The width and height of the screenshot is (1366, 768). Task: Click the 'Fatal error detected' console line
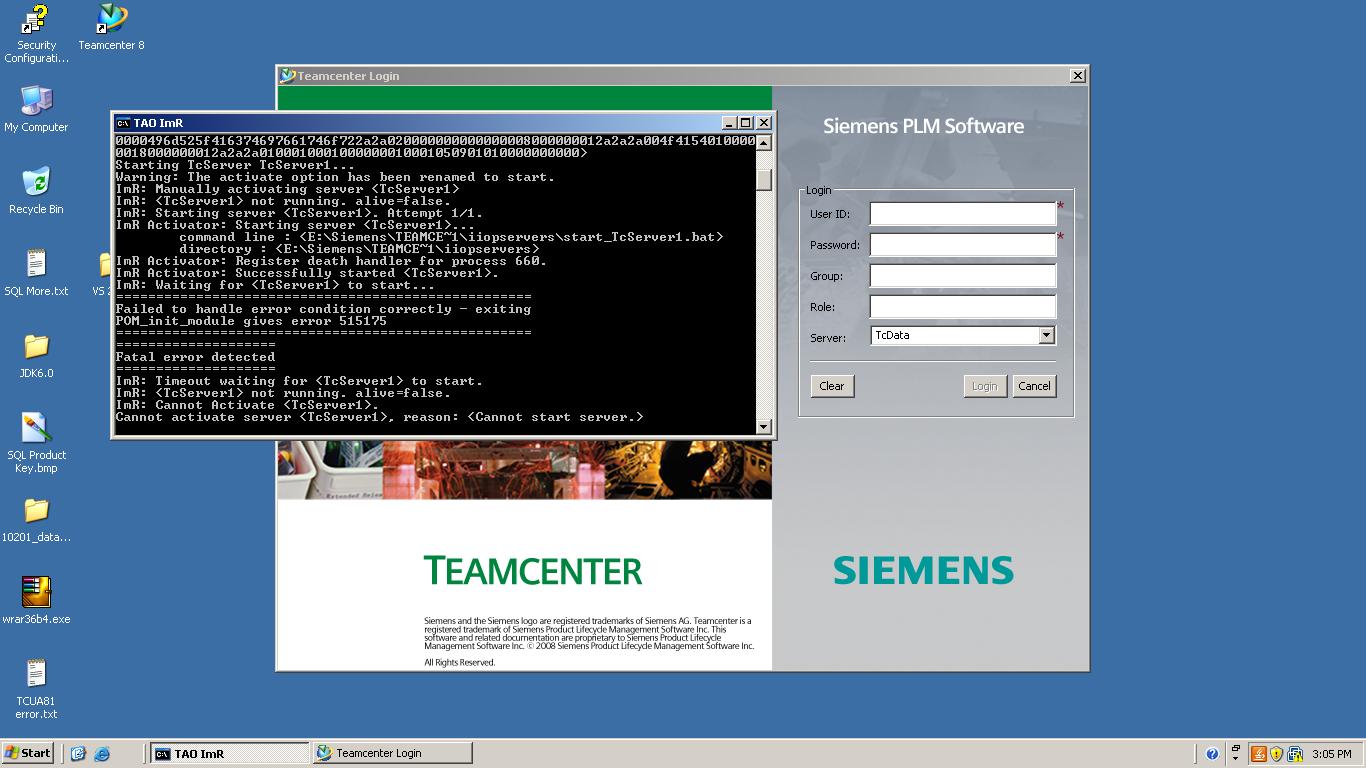click(x=195, y=357)
